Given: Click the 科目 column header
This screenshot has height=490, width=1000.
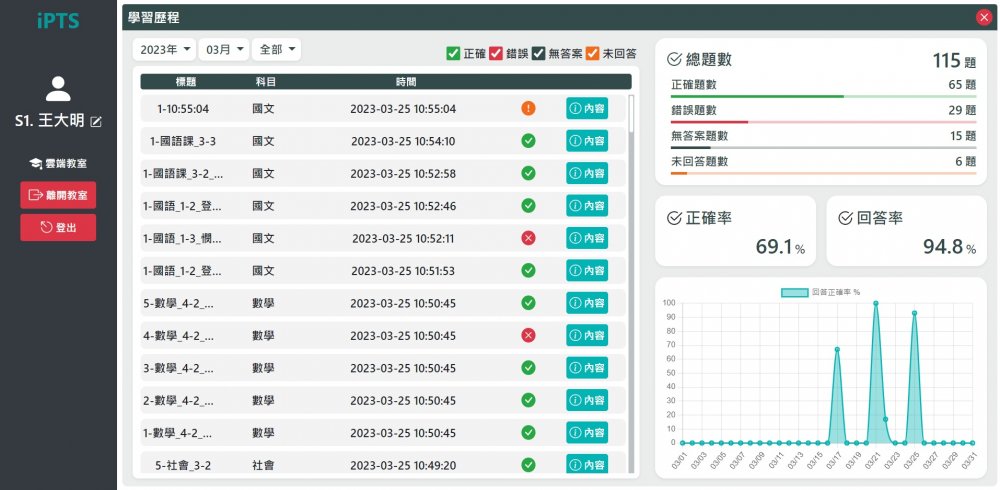Looking at the screenshot, I should coord(265,82).
